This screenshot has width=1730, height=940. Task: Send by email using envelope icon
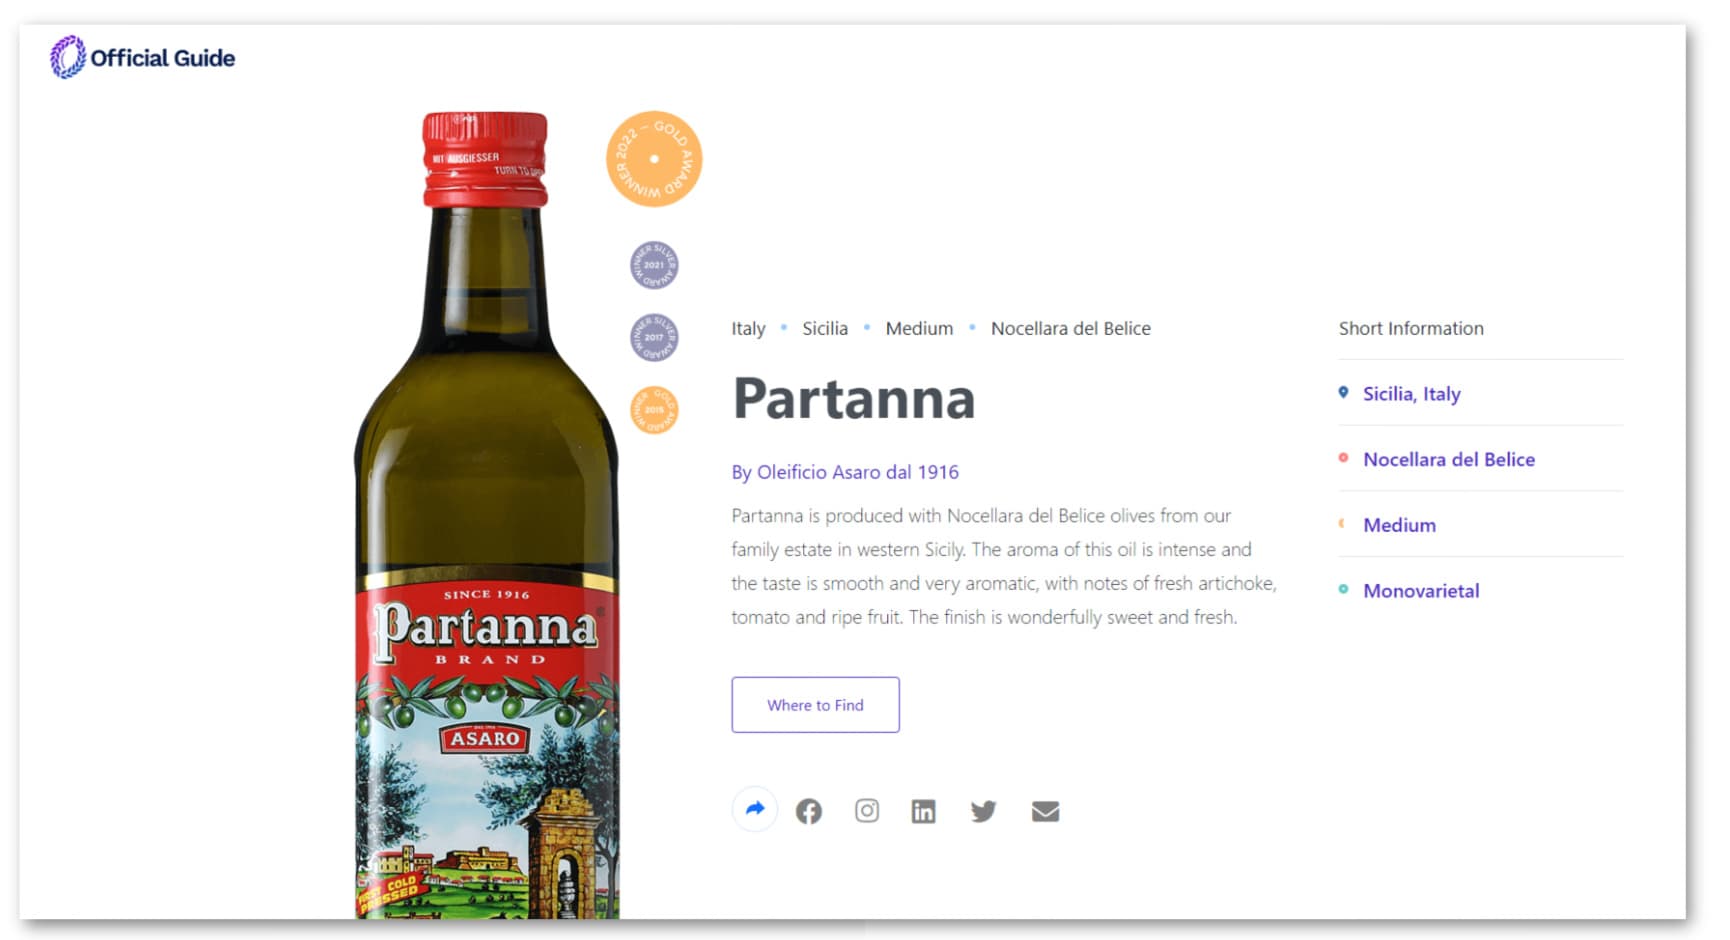(1045, 811)
